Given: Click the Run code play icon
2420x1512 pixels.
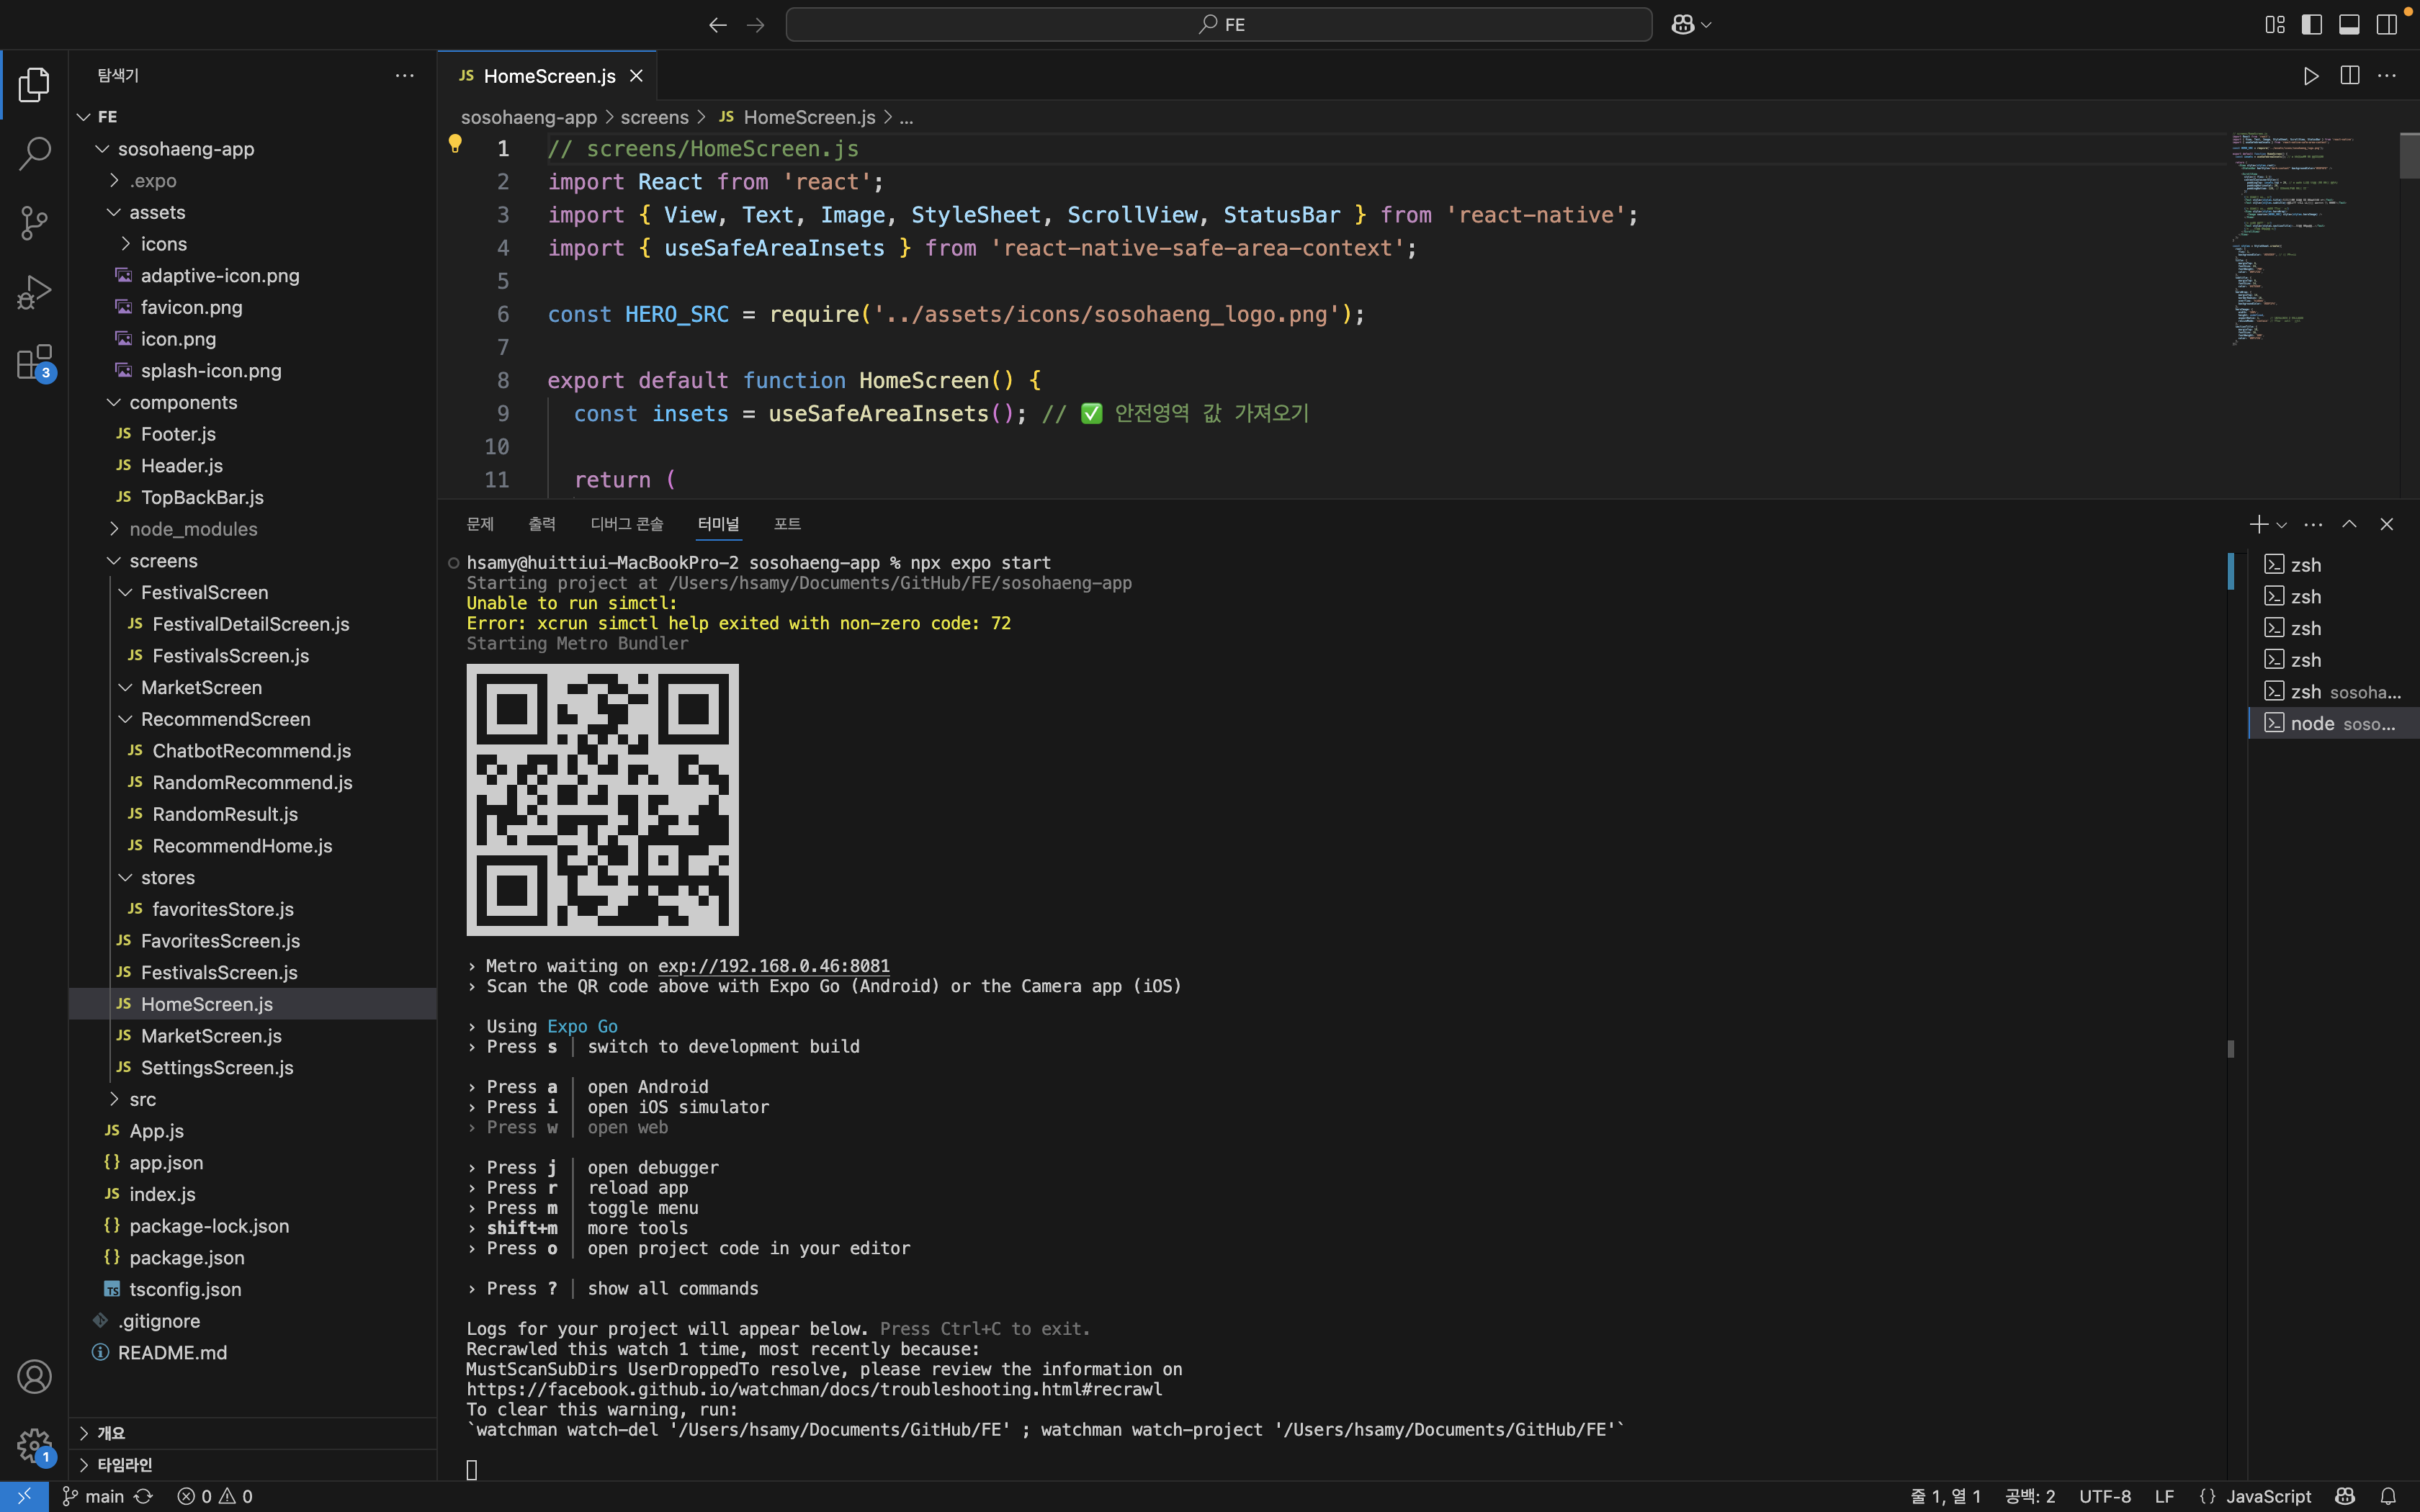Looking at the screenshot, I should [x=2310, y=76].
